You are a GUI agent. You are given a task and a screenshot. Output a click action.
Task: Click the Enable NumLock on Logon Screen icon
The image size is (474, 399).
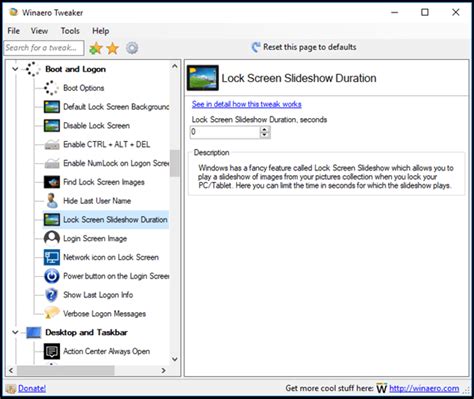click(52, 163)
